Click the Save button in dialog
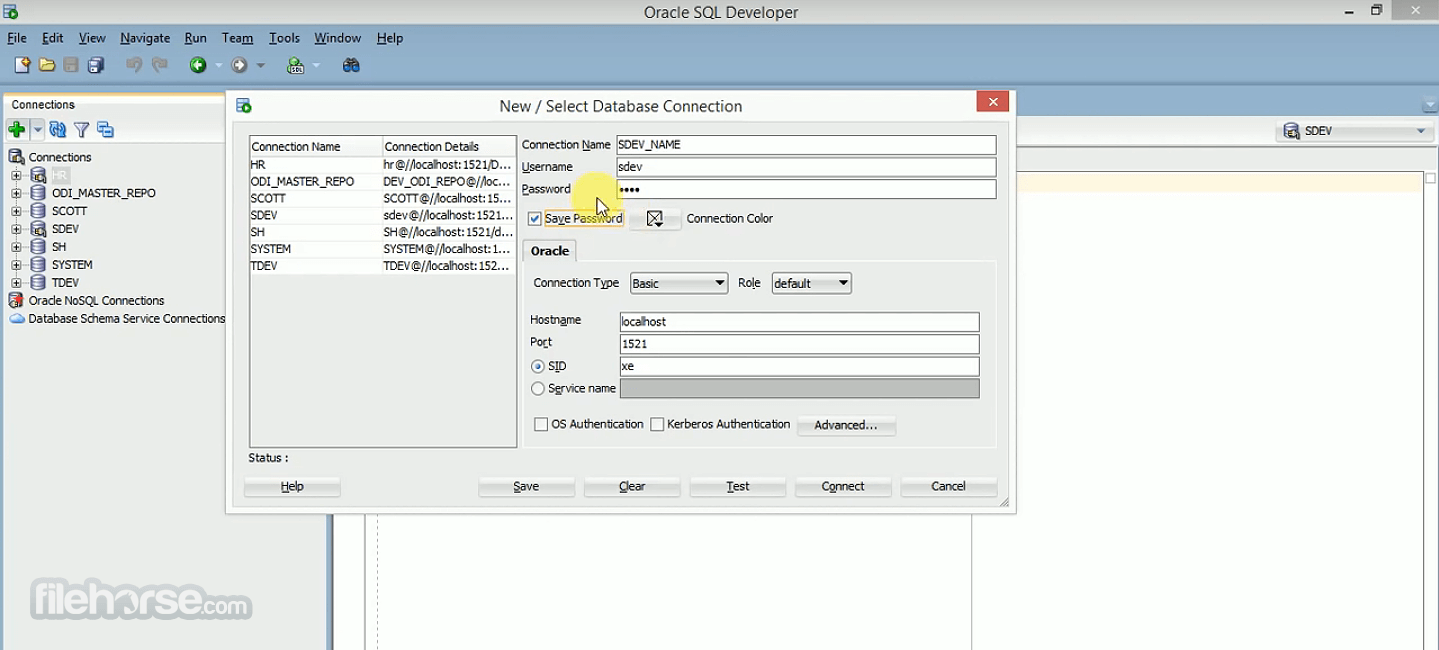 pyautogui.click(x=526, y=487)
